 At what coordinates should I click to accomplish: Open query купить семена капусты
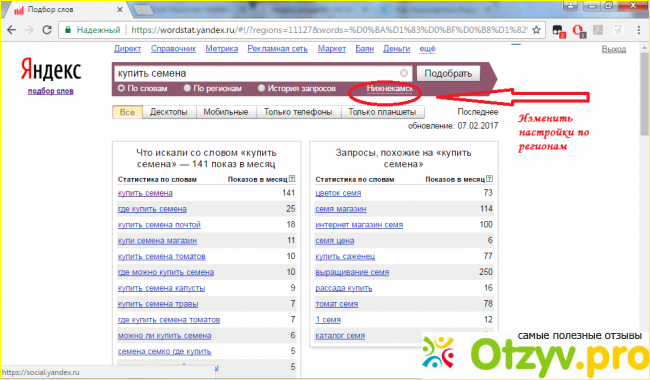click(x=161, y=288)
